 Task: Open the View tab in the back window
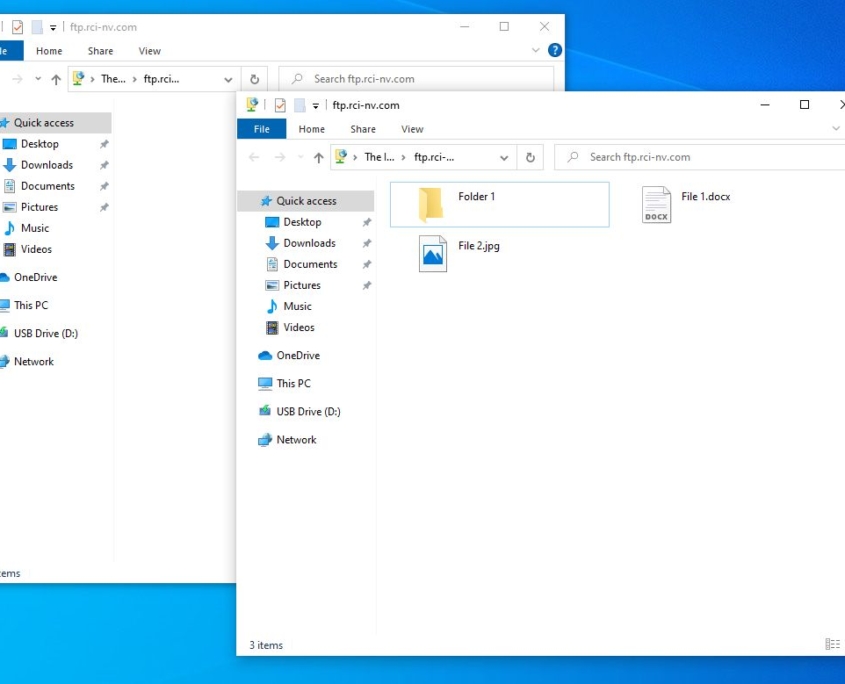pyautogui.click(x=149, y=51)
